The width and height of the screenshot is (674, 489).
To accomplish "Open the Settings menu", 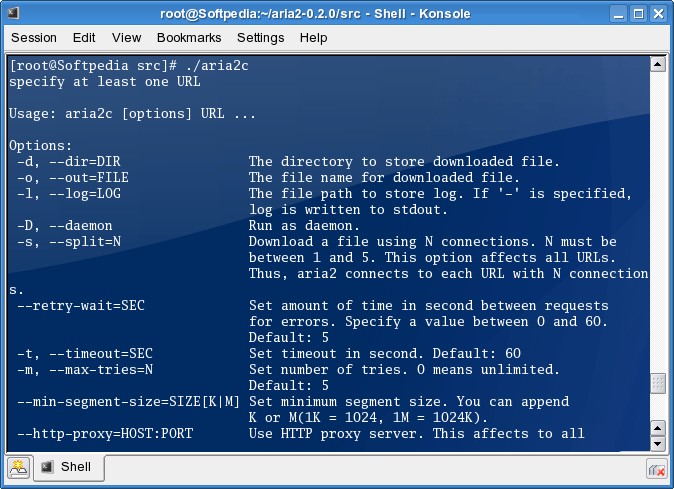I will click(261, 37).
